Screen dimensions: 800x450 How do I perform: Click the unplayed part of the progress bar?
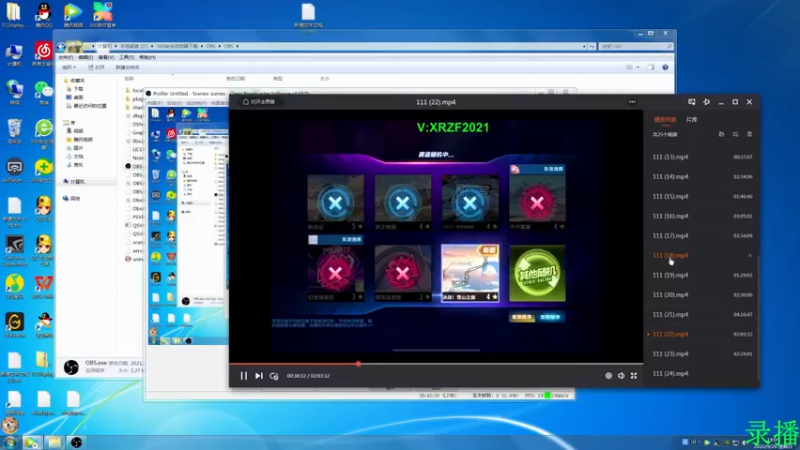click(501, 364)
